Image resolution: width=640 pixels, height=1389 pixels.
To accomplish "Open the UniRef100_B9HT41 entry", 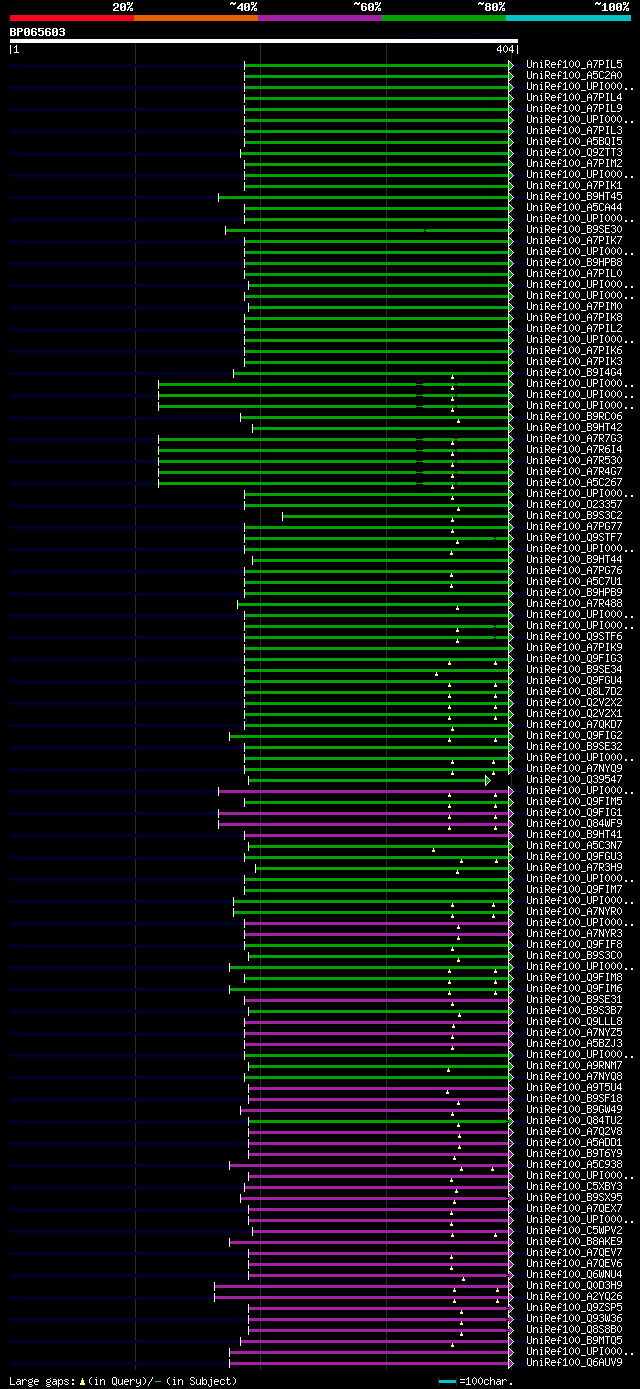I will coord(574,834).
